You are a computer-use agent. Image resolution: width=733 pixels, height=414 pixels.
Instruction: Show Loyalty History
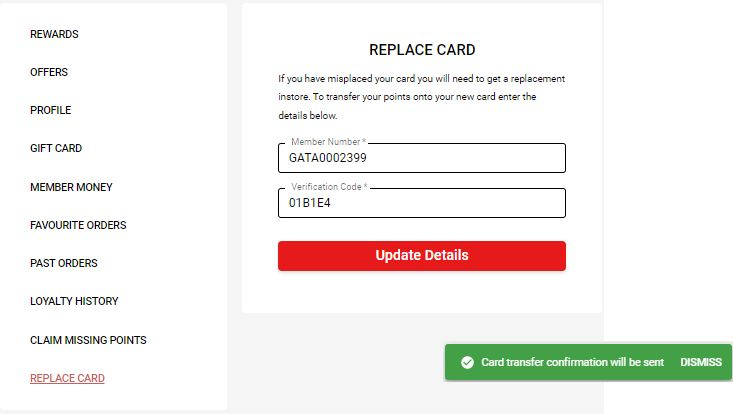[x=74, y=301]
